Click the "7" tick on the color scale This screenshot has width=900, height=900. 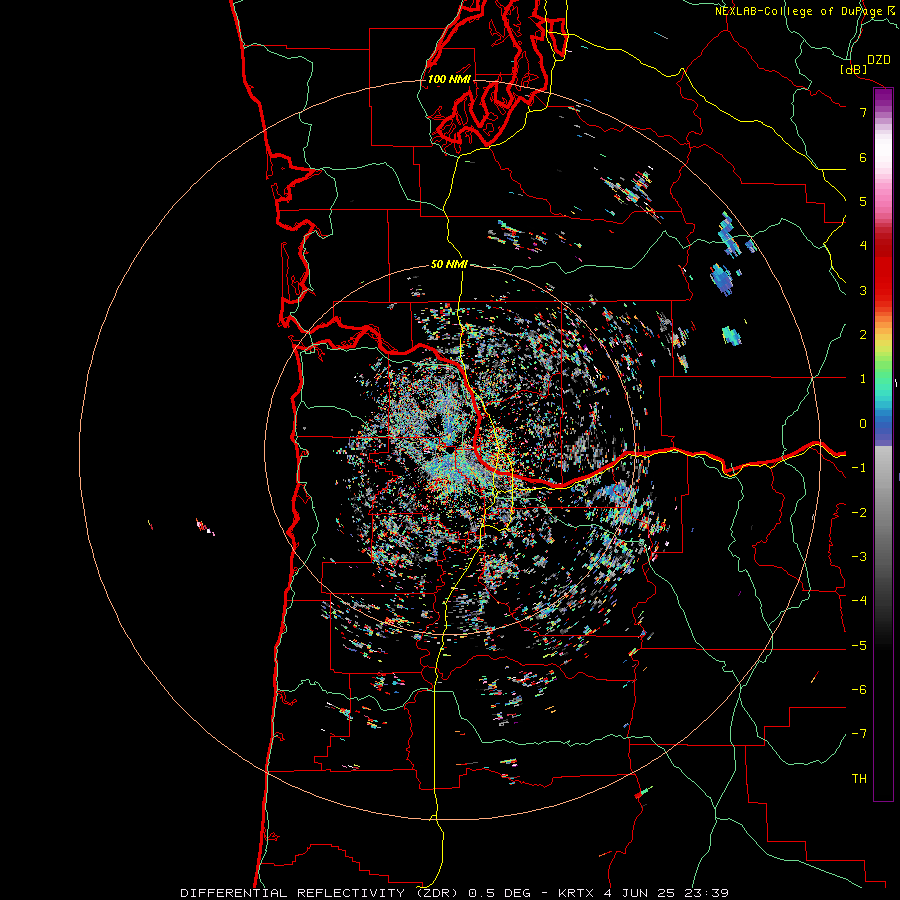coord(863,112)
